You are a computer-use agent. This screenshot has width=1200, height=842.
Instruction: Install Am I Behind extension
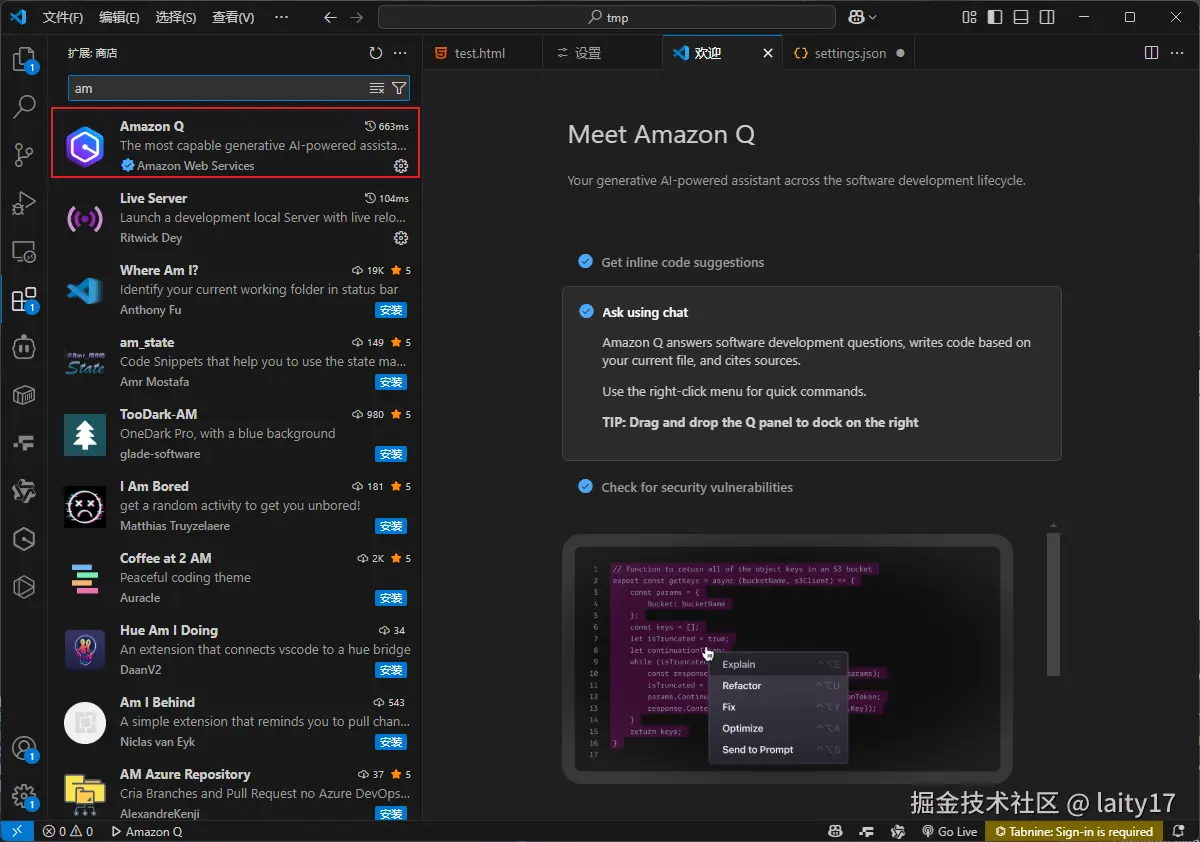[391, 742]
